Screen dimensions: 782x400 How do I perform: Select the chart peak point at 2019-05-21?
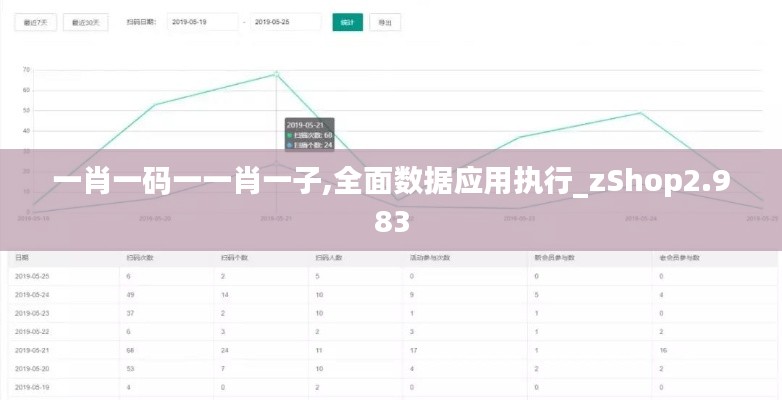[276, 74]
